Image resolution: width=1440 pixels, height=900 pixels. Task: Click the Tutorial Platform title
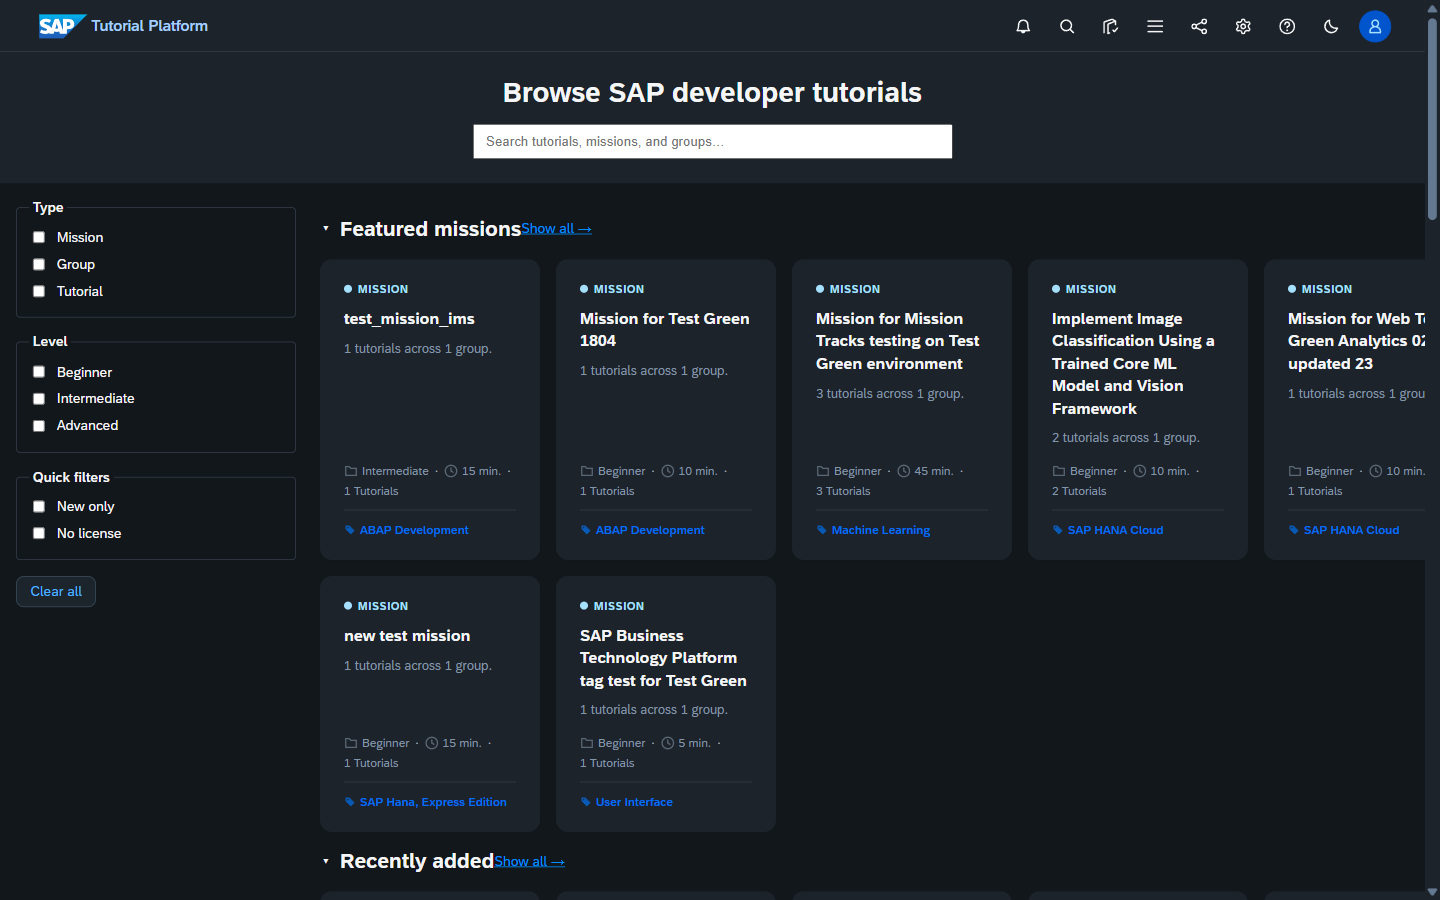[150, 26]
